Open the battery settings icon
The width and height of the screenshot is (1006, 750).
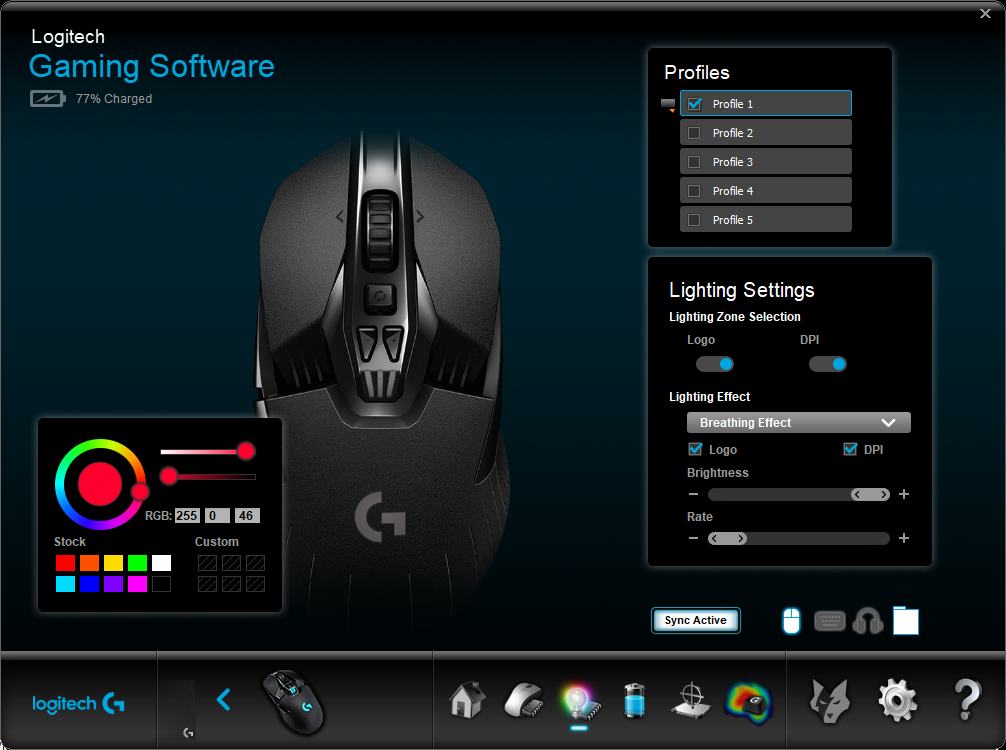[x=635, y=701]
